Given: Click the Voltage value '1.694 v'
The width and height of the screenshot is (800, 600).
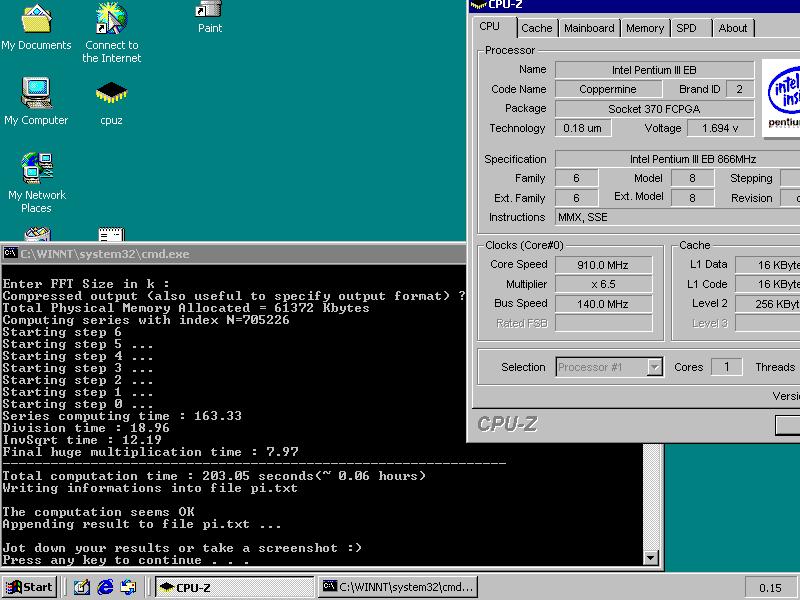Looking at the screenshot, I should pos(720,128).
